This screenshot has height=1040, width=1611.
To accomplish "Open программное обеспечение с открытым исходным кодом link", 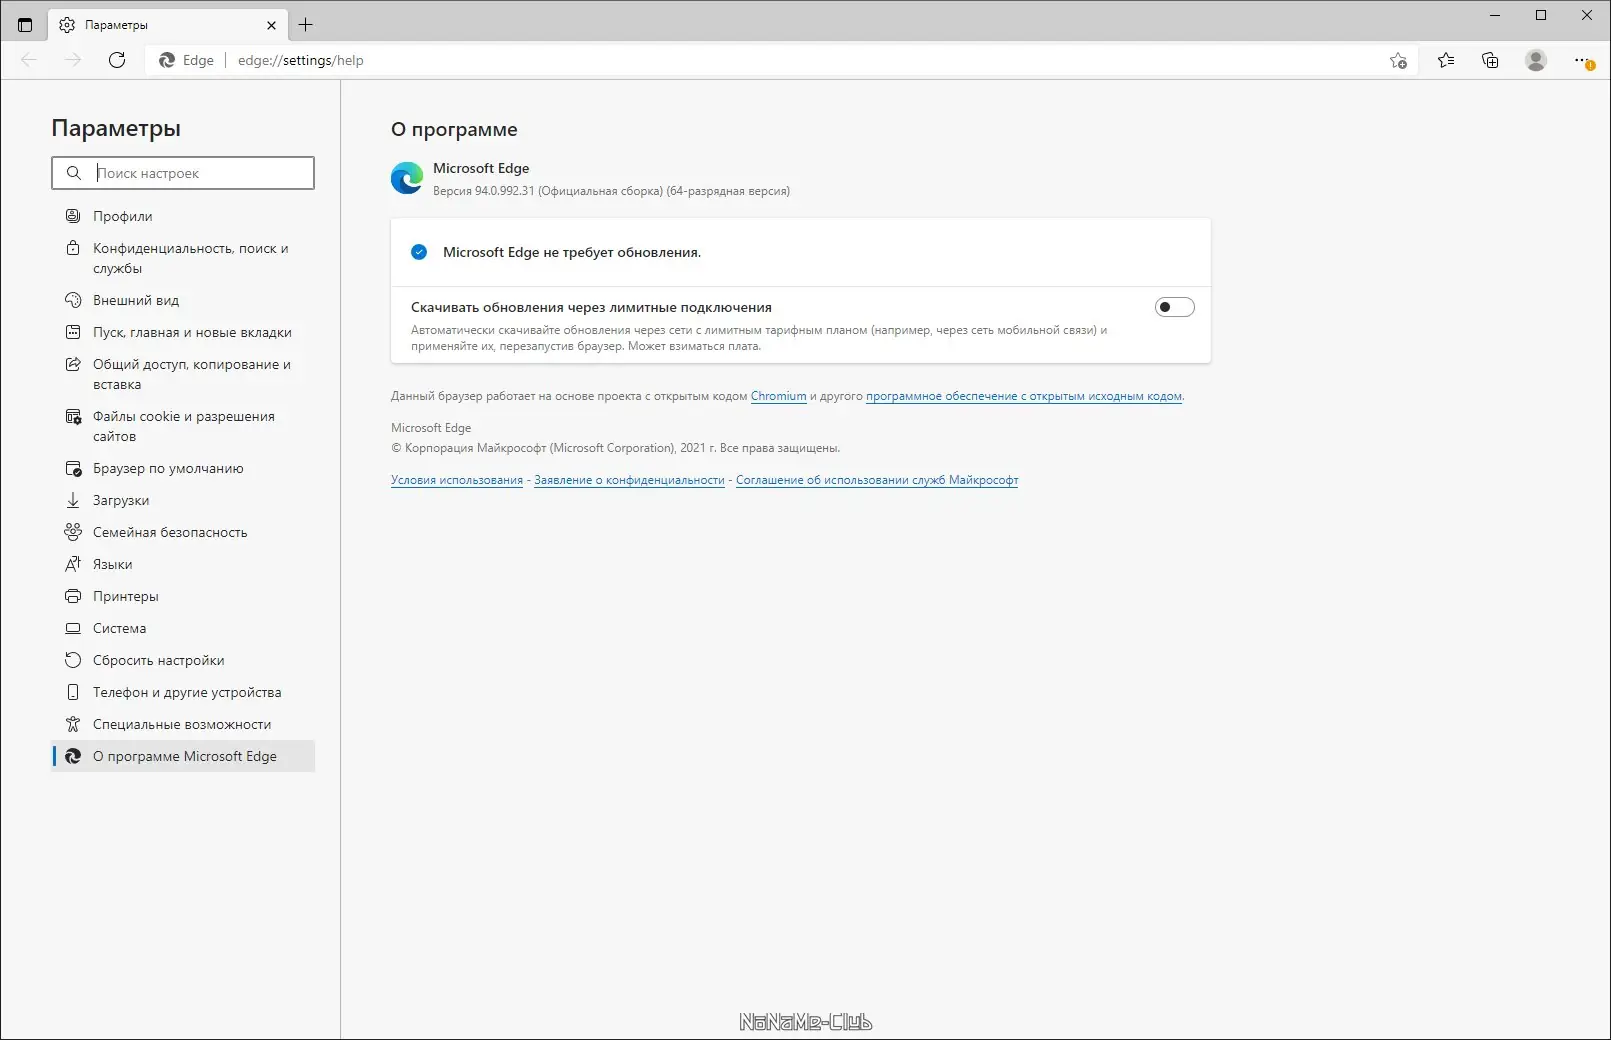I will point(1024,396).
